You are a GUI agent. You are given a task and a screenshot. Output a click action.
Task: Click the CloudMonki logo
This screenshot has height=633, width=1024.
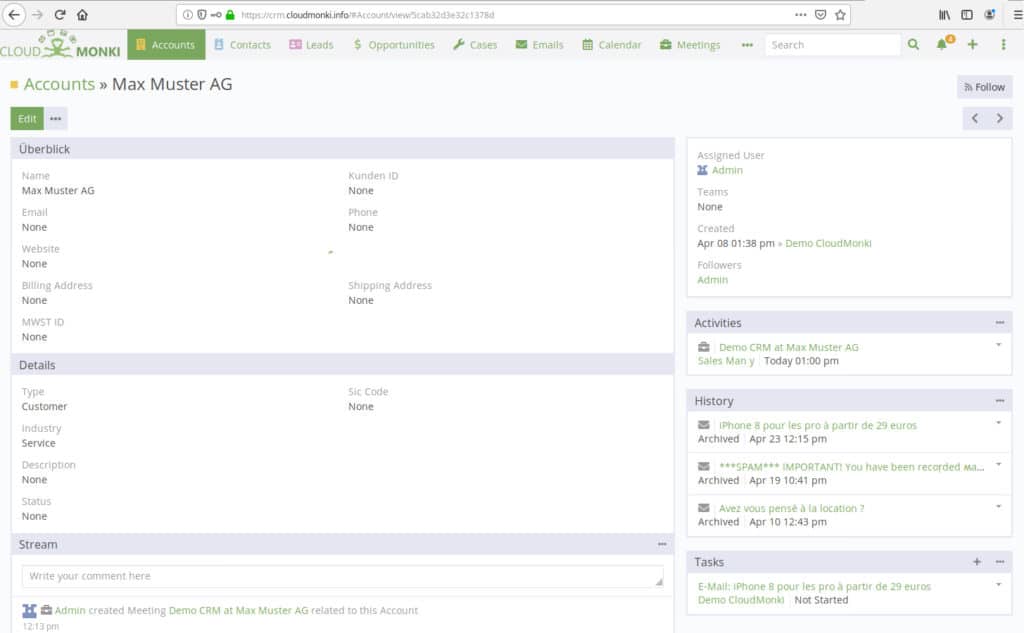coord(60,45)
